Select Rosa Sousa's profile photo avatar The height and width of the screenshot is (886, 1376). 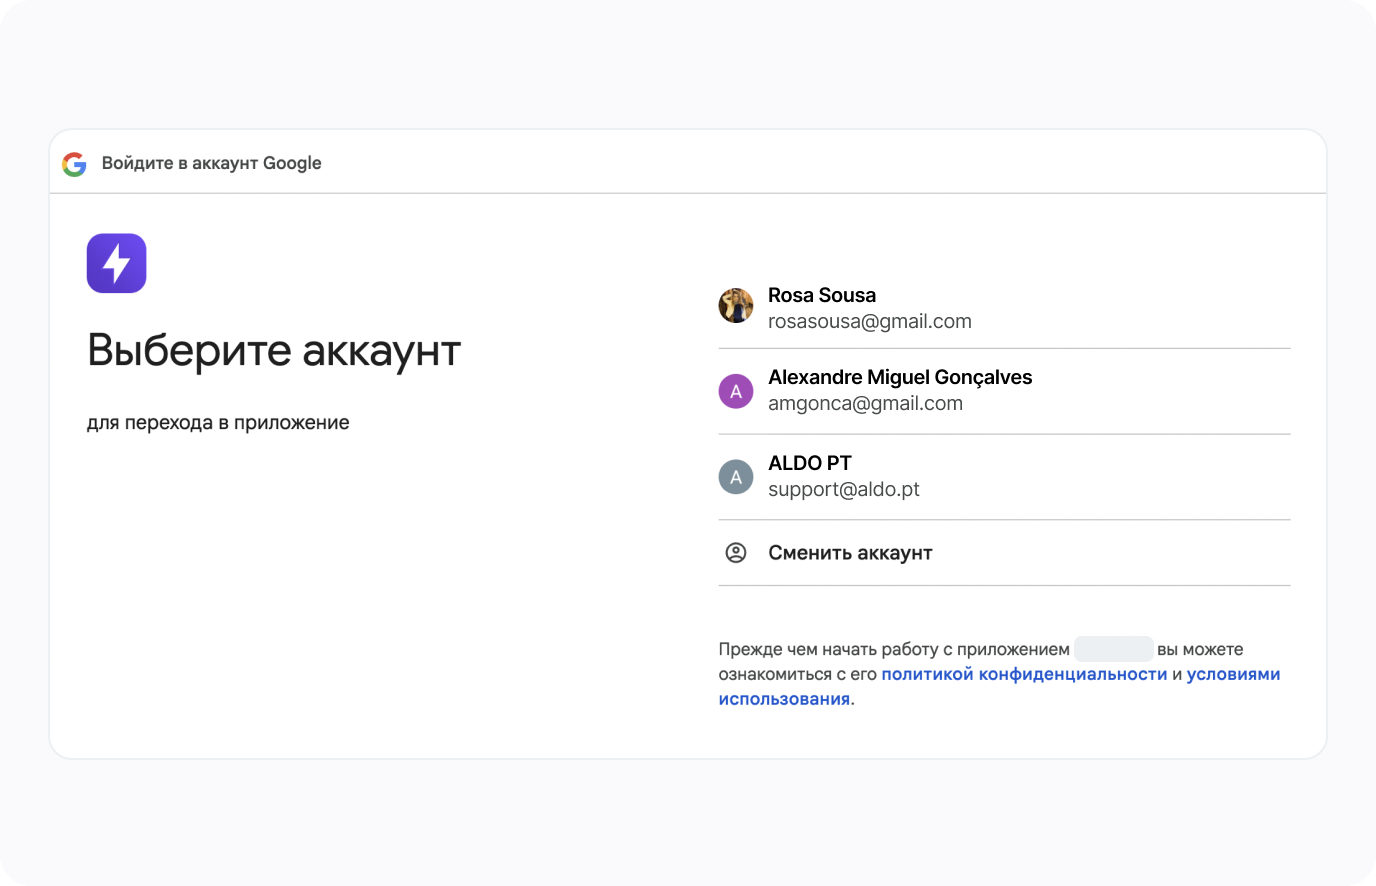point(736,306)
